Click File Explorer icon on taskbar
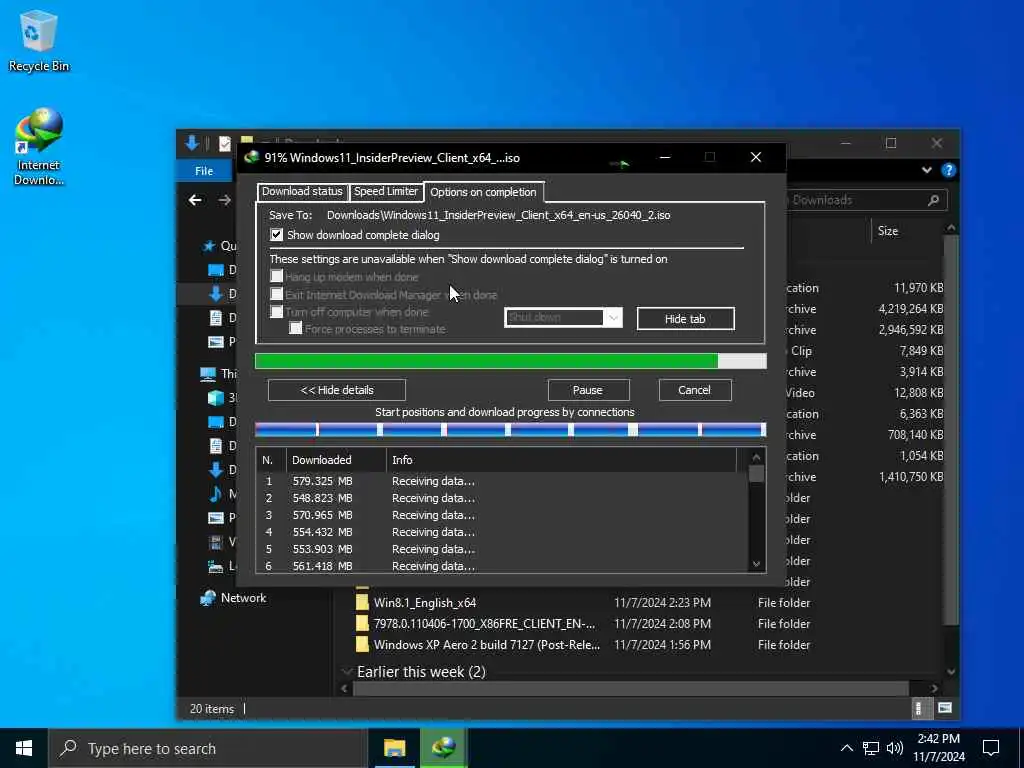Image resolution: width=1024 pixels, height=768 pixels. (x=394, y=748)
